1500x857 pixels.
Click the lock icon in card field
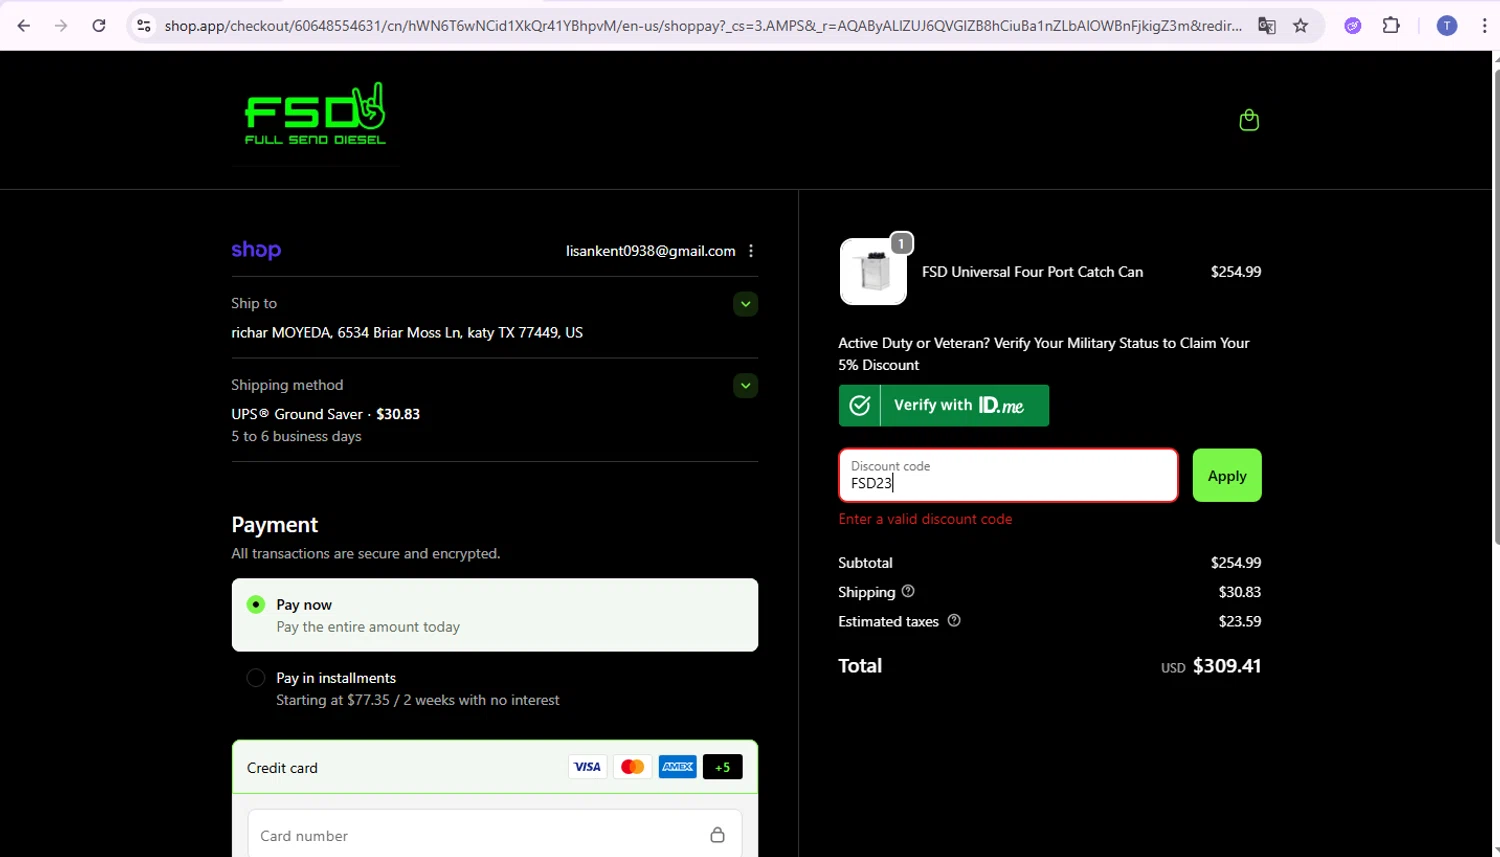tap(717, 835)
